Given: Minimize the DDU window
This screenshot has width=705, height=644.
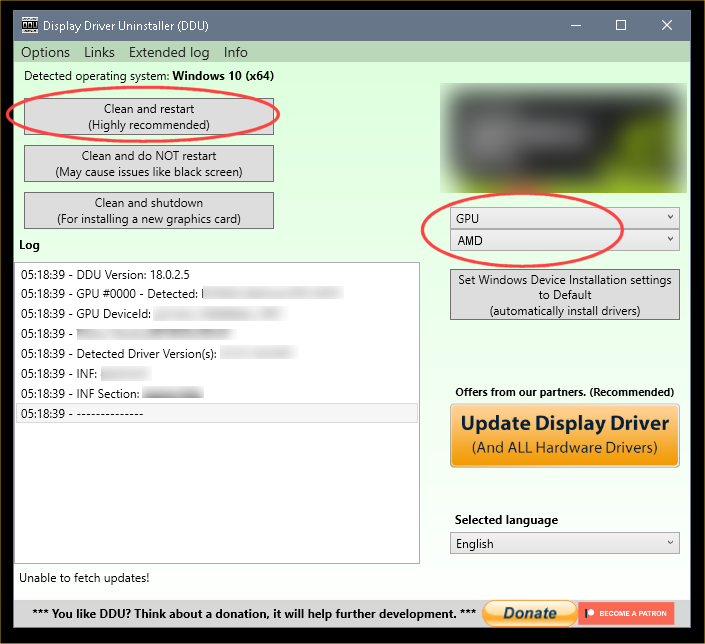Looking at the screenshot, I should coord(576,26).
